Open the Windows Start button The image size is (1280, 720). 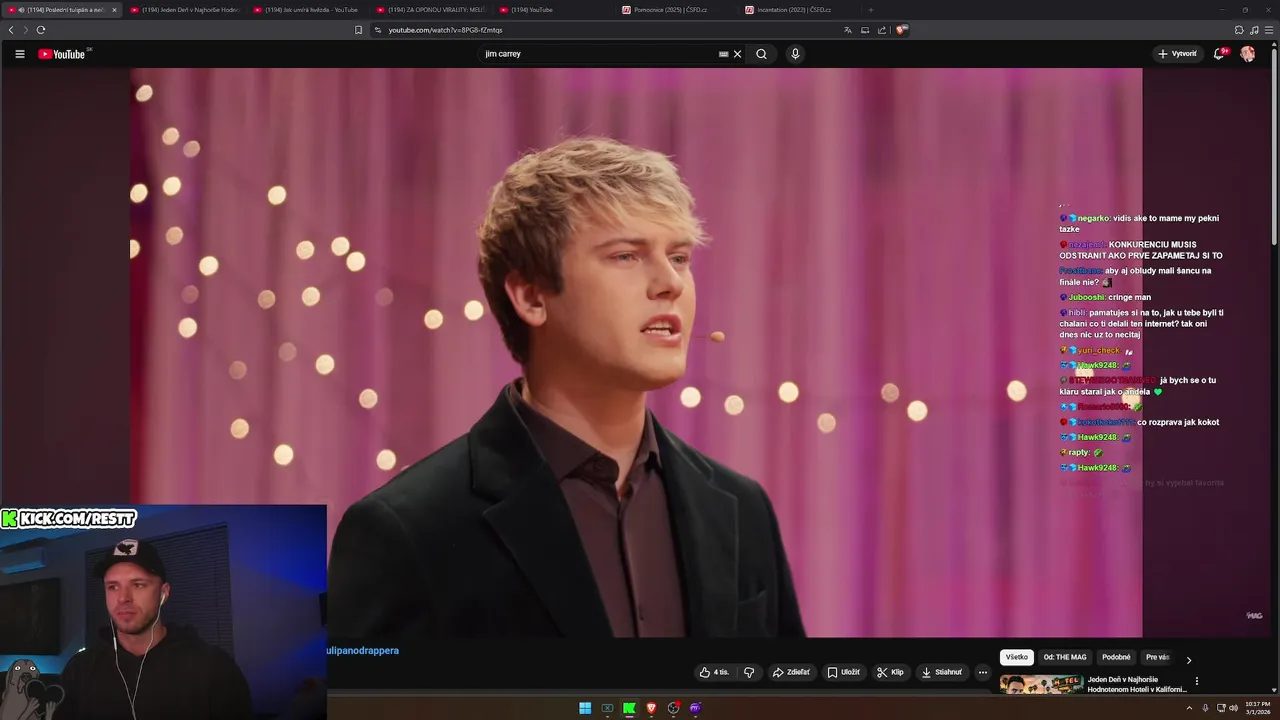(x=585, y=708)
